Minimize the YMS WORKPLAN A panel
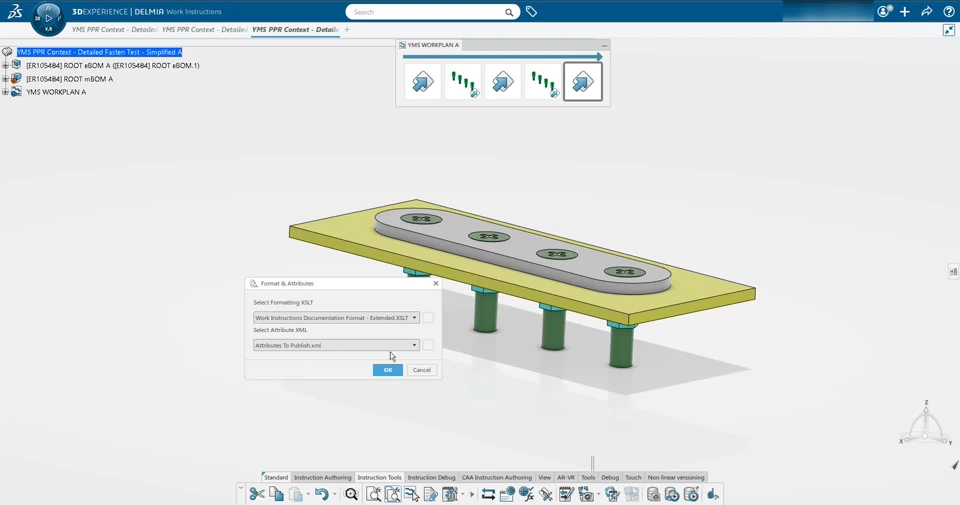The height and width of the screenshot is (505, 960). pyautogui.click(x=604, y=45)
